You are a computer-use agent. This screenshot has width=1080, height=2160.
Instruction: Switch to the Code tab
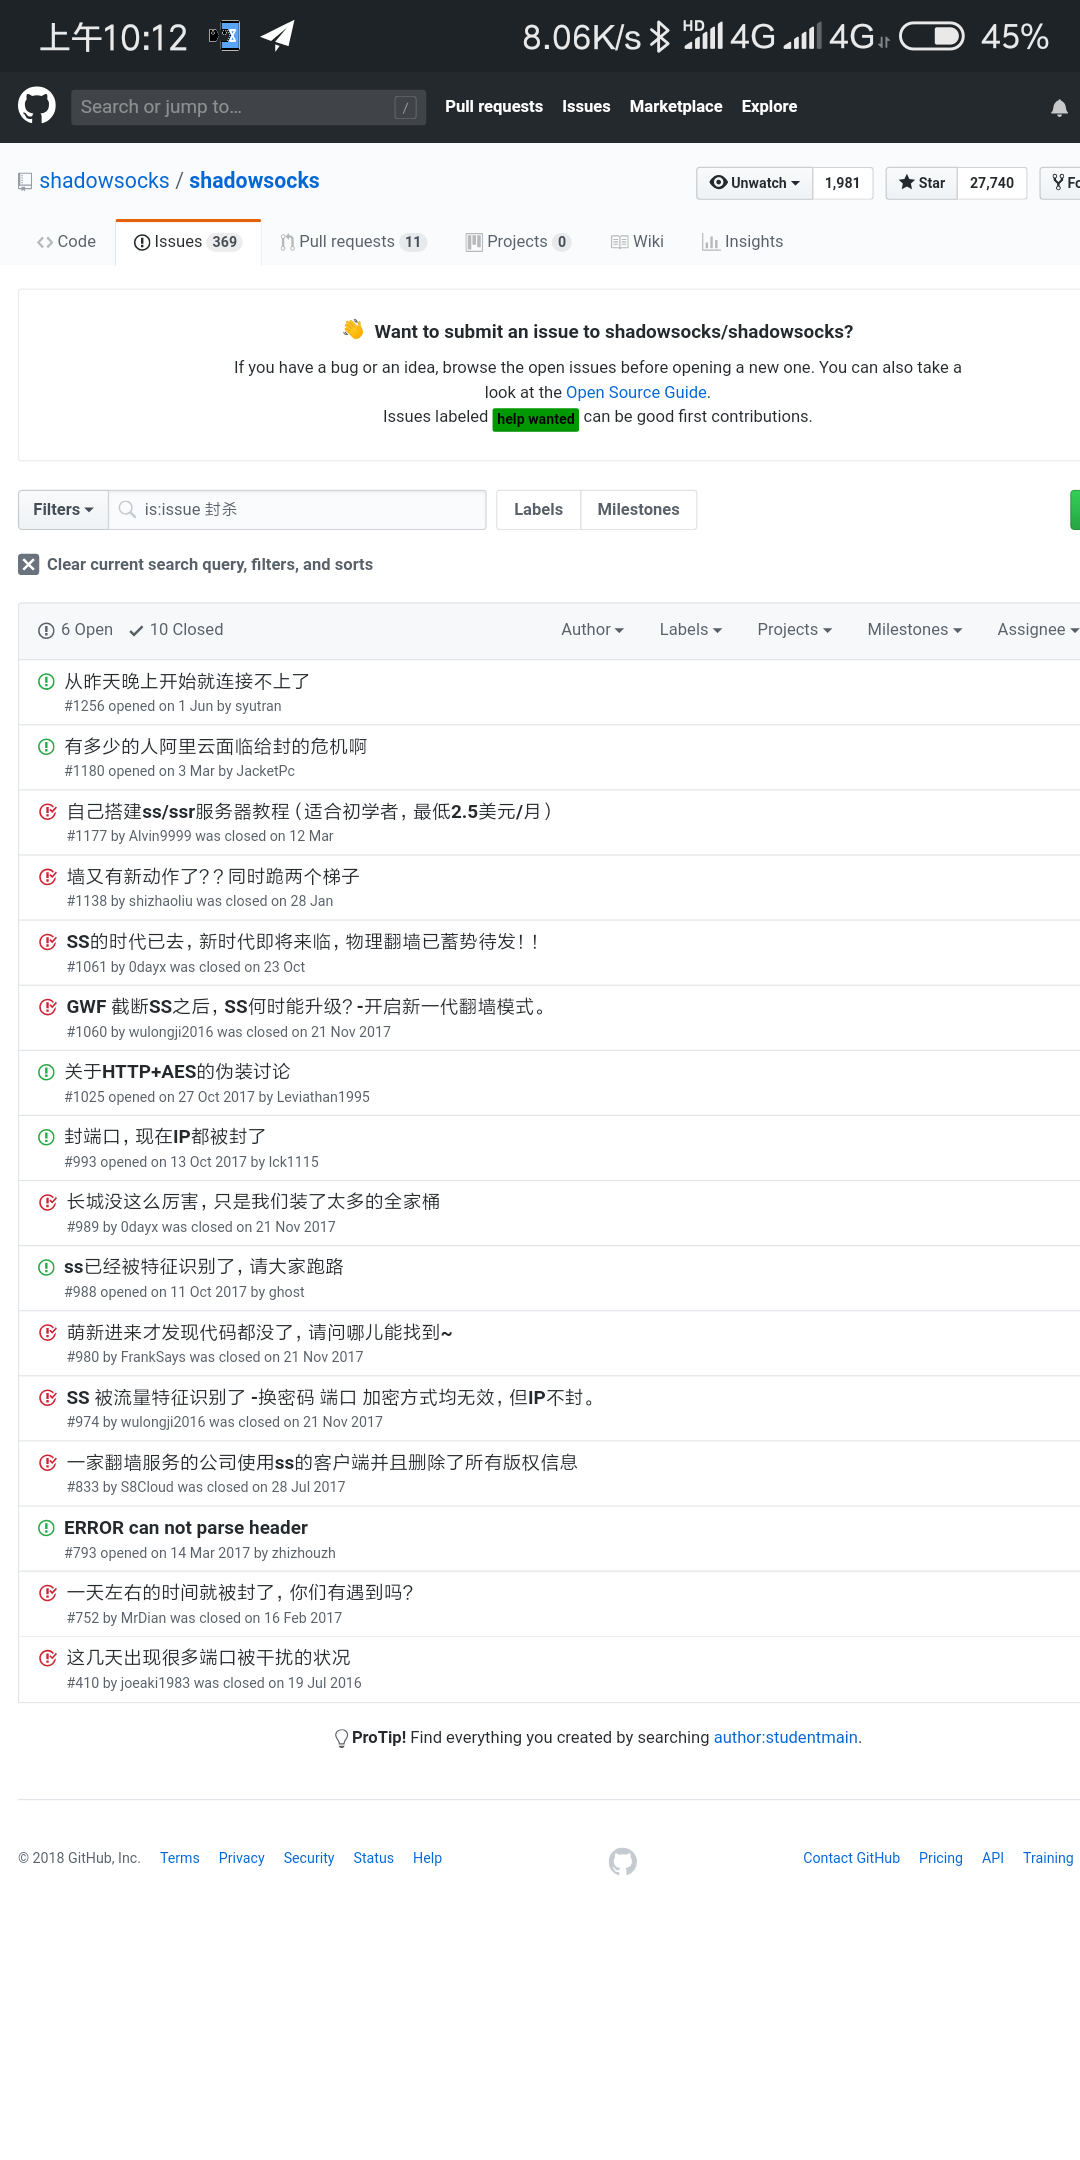[67, 242]
